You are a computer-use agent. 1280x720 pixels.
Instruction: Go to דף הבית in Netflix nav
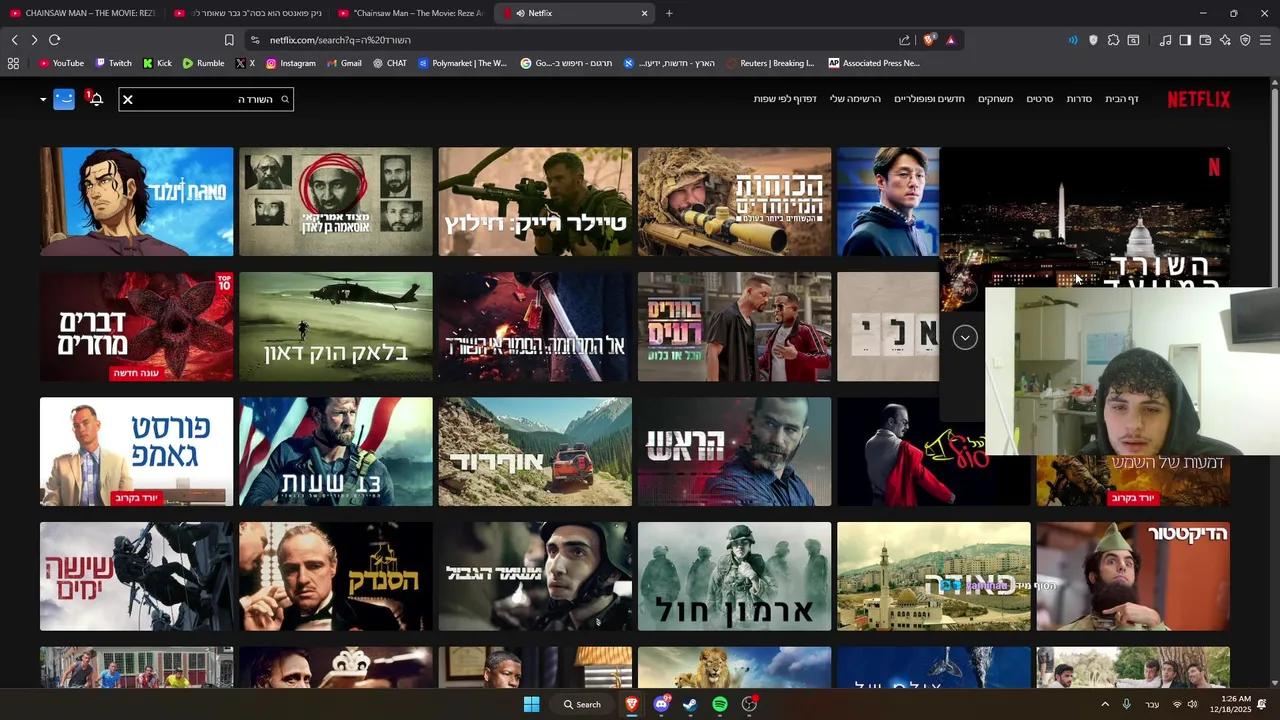tap(1122, 99)
